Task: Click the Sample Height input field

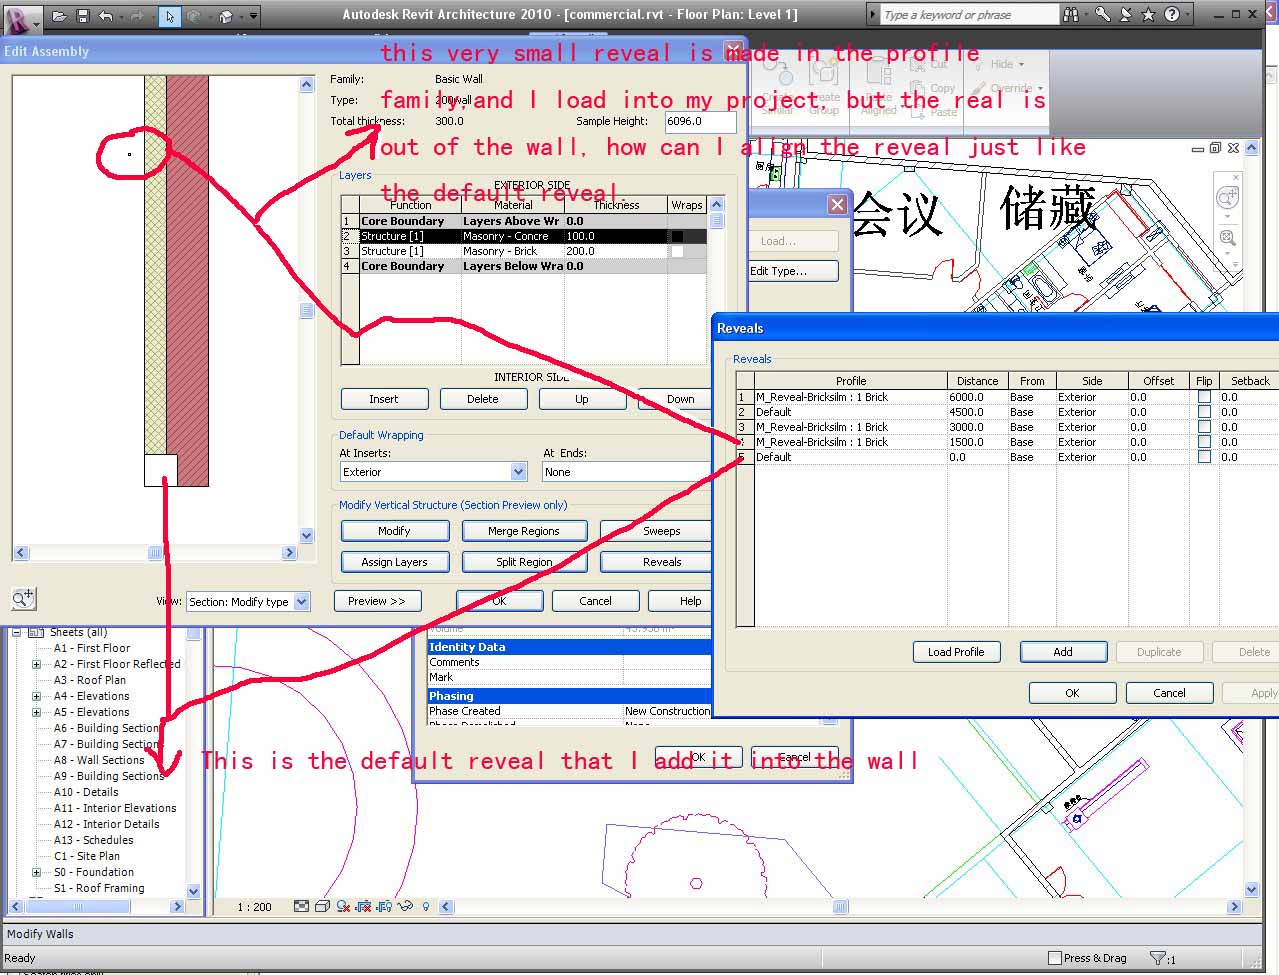Action: (700, 121)
